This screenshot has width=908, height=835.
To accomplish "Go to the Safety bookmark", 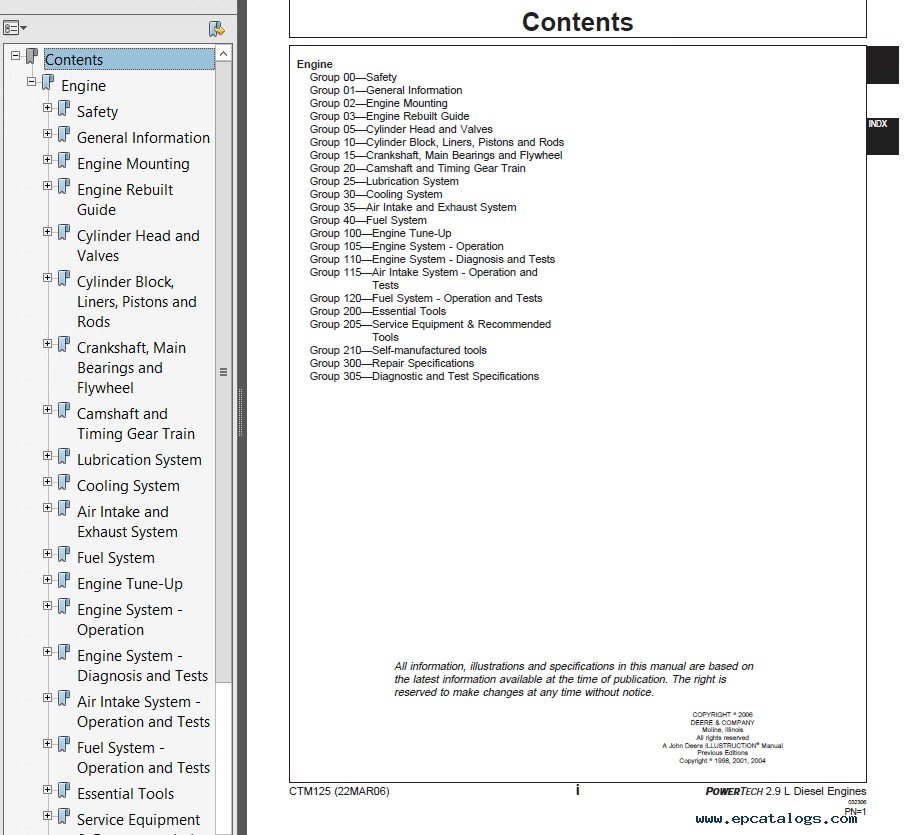I will 97,112.
